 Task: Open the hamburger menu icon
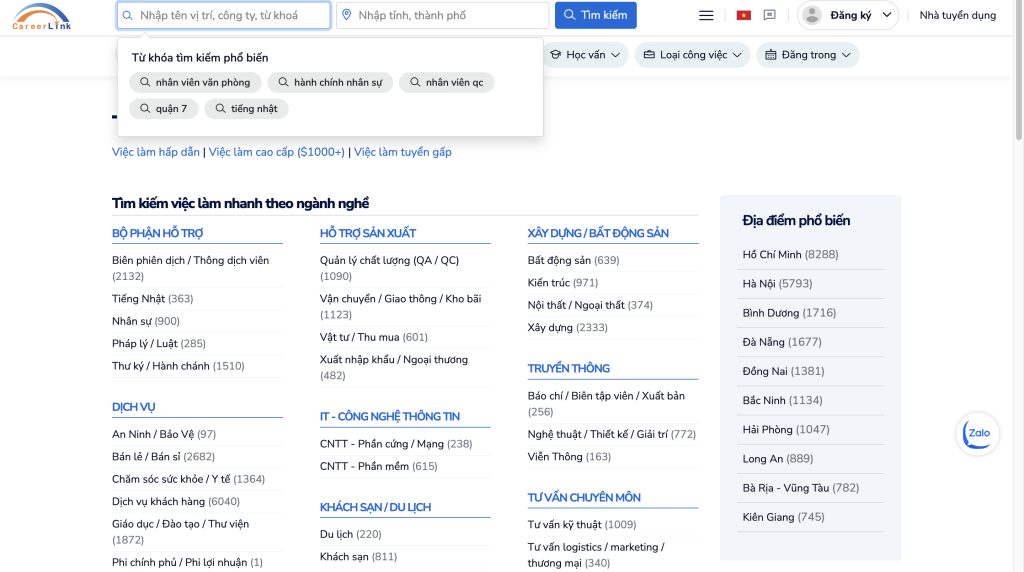[x=706, y=16]
